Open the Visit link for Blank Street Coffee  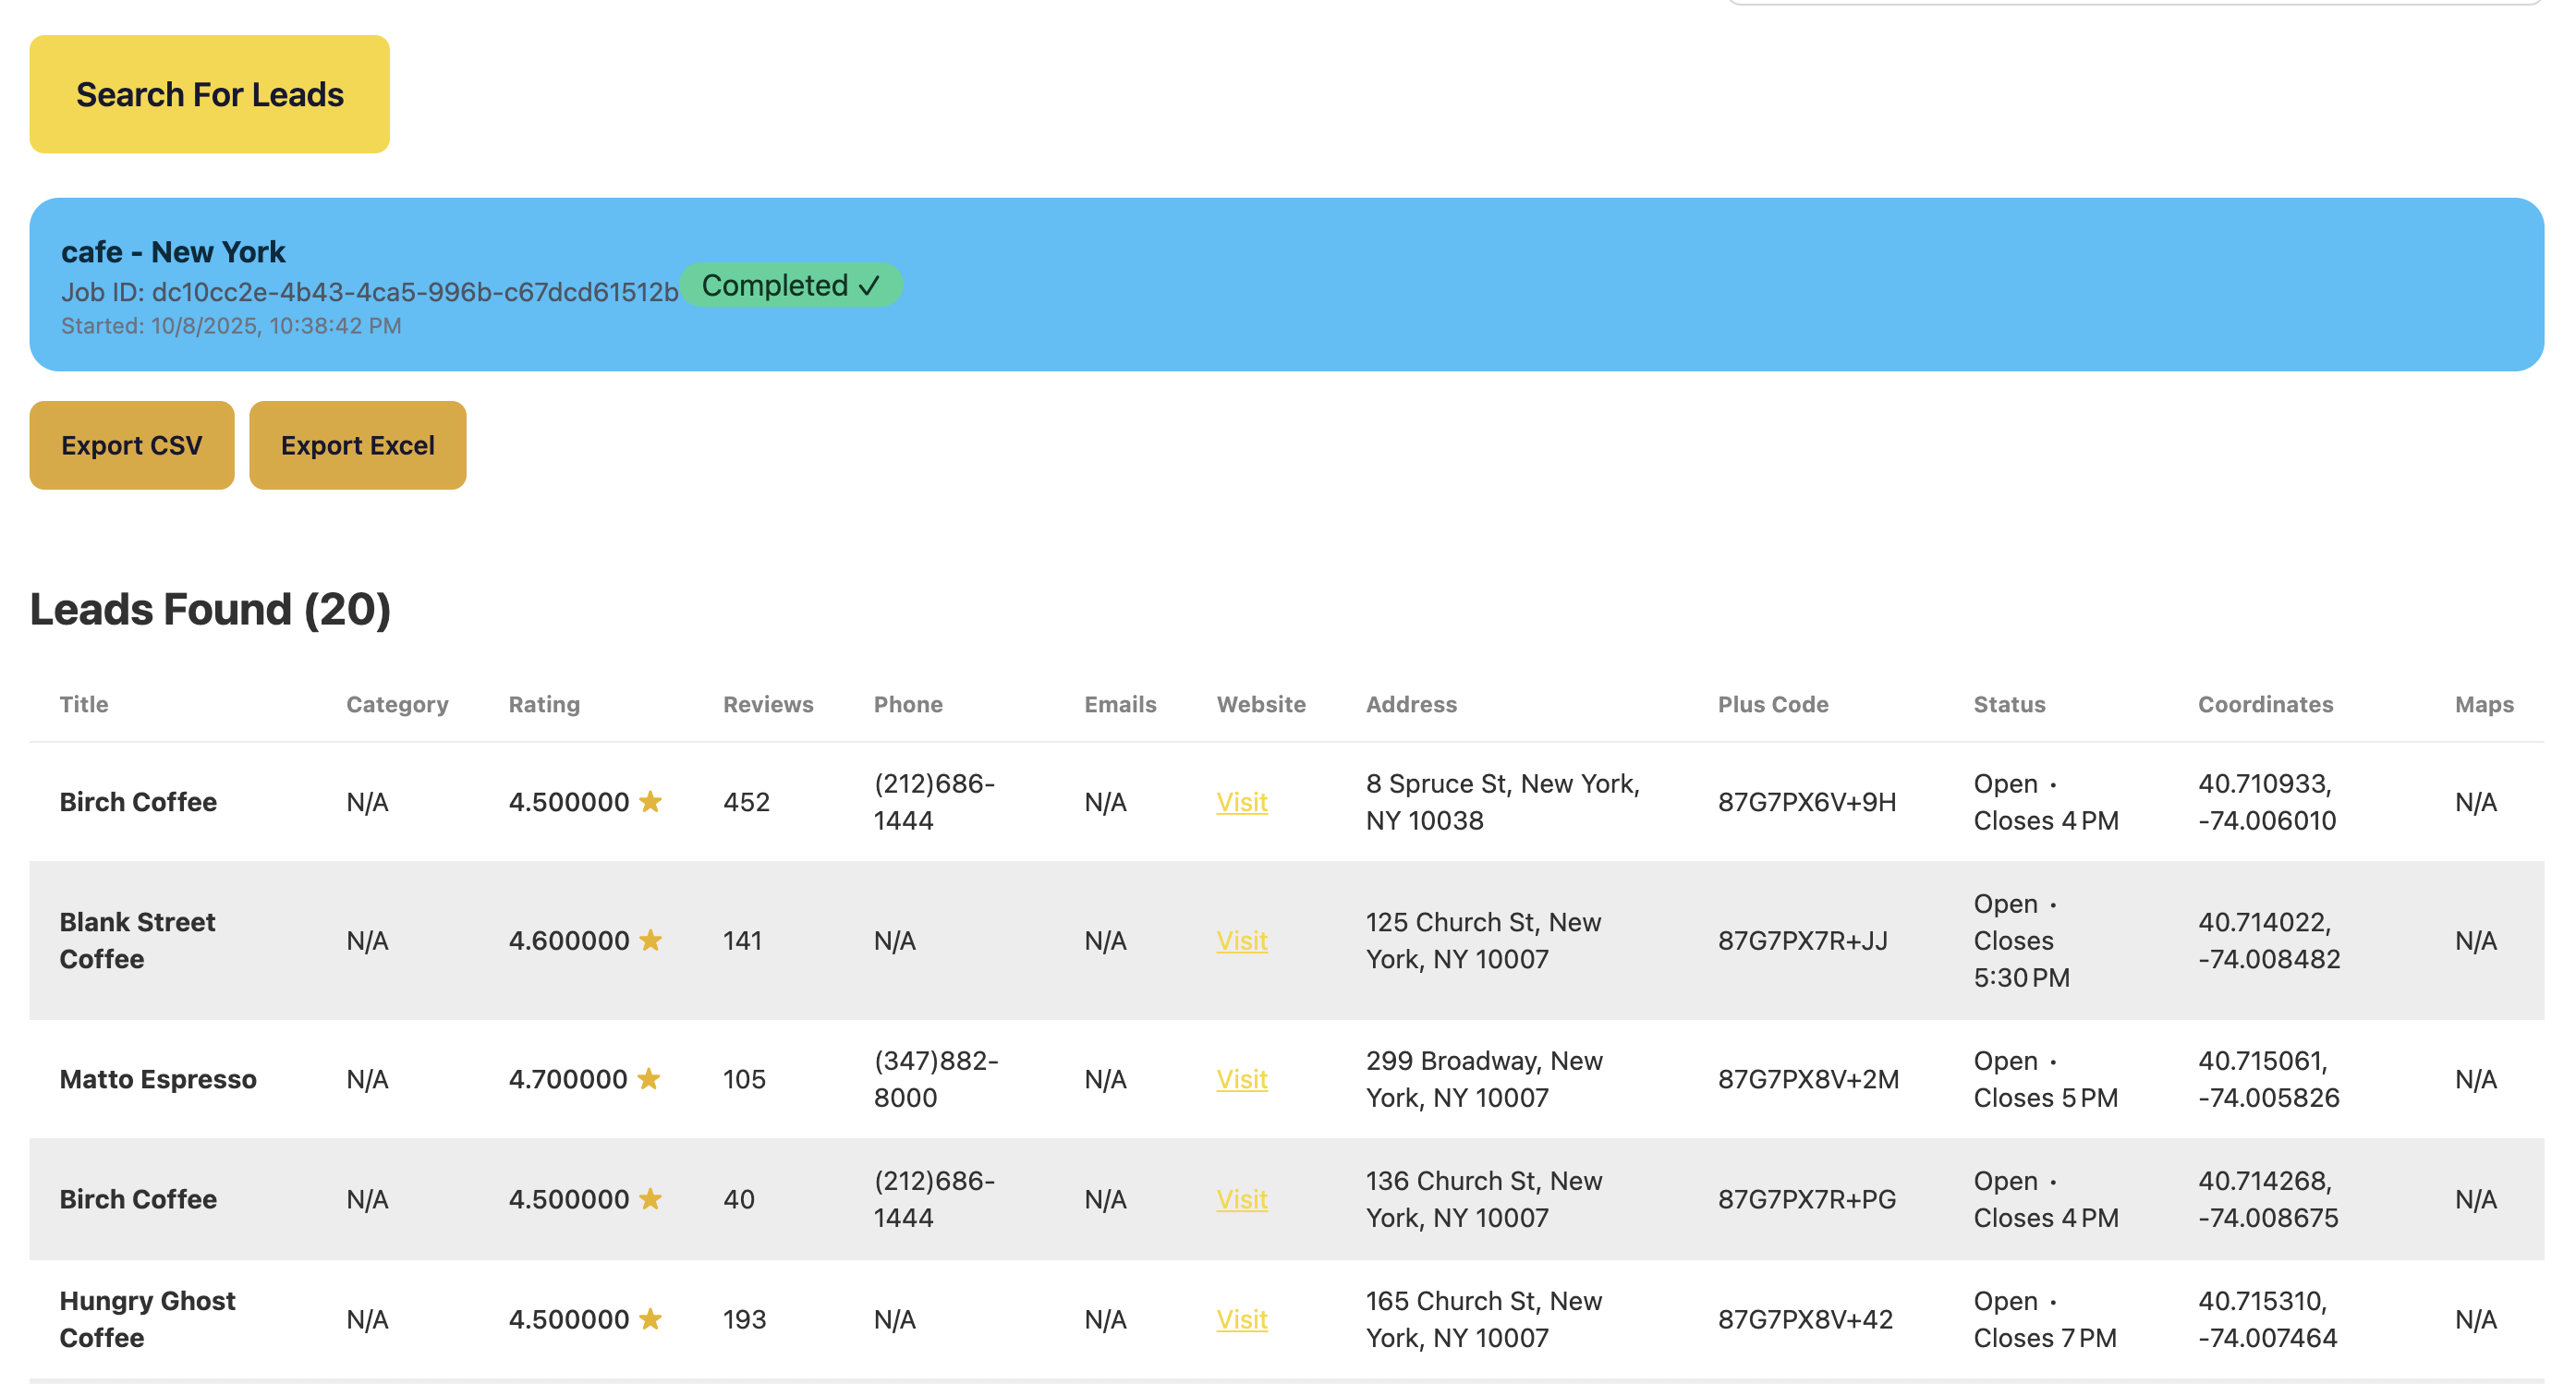[x=1241, y=940]
